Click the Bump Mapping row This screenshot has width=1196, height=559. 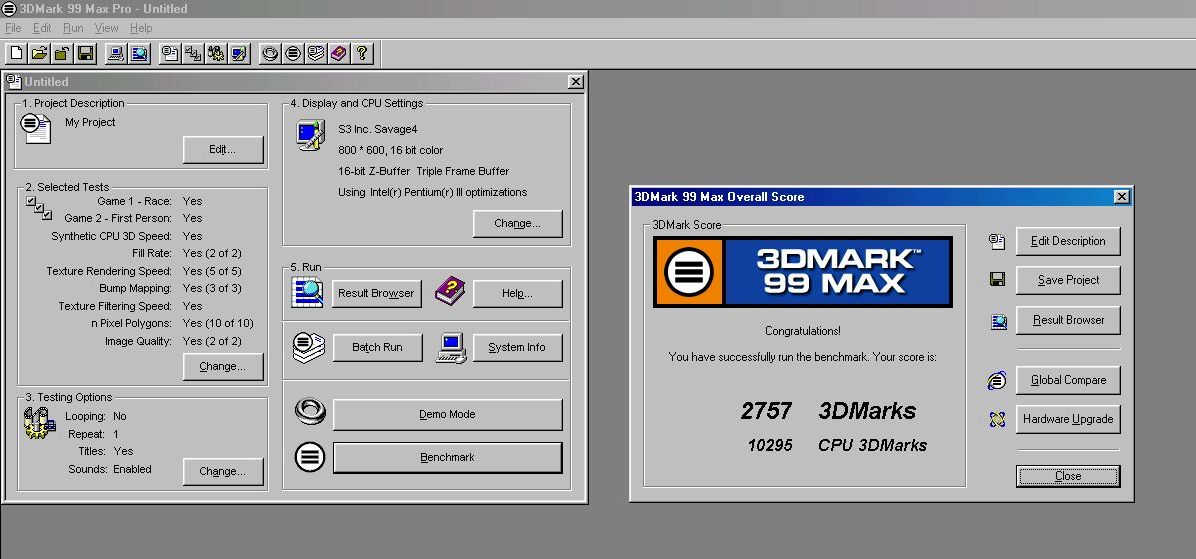tap(170, 288)
